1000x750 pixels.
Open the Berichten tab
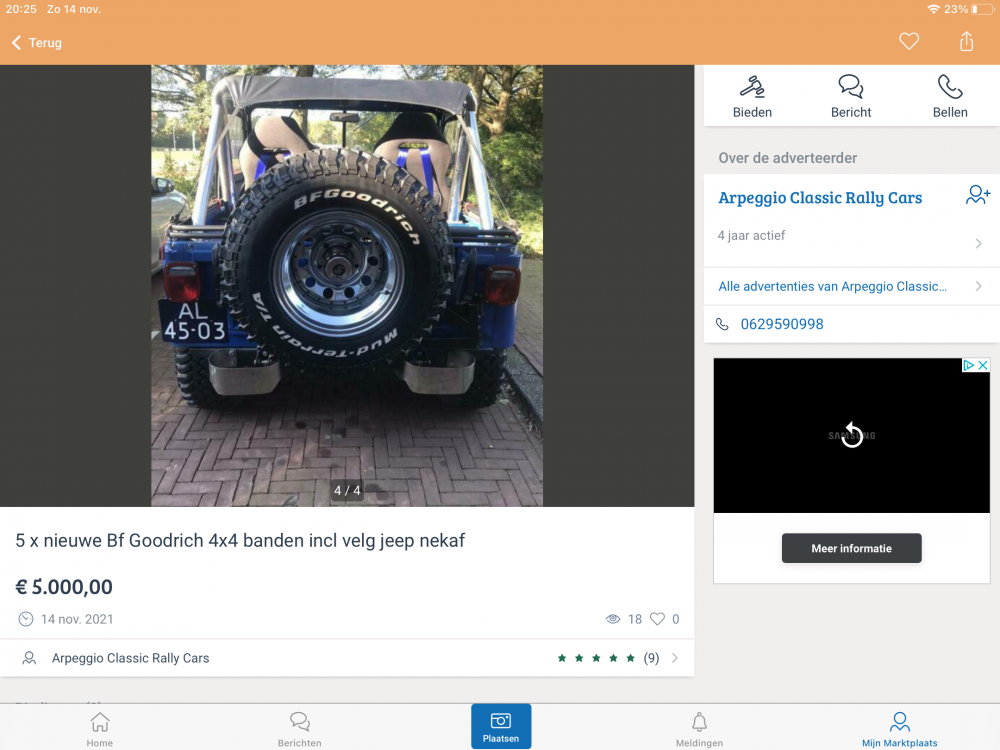(x=299, y=728)
